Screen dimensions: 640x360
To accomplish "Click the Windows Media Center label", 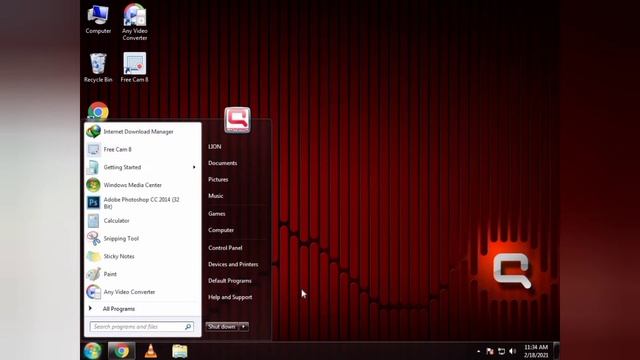I will 133,185.
